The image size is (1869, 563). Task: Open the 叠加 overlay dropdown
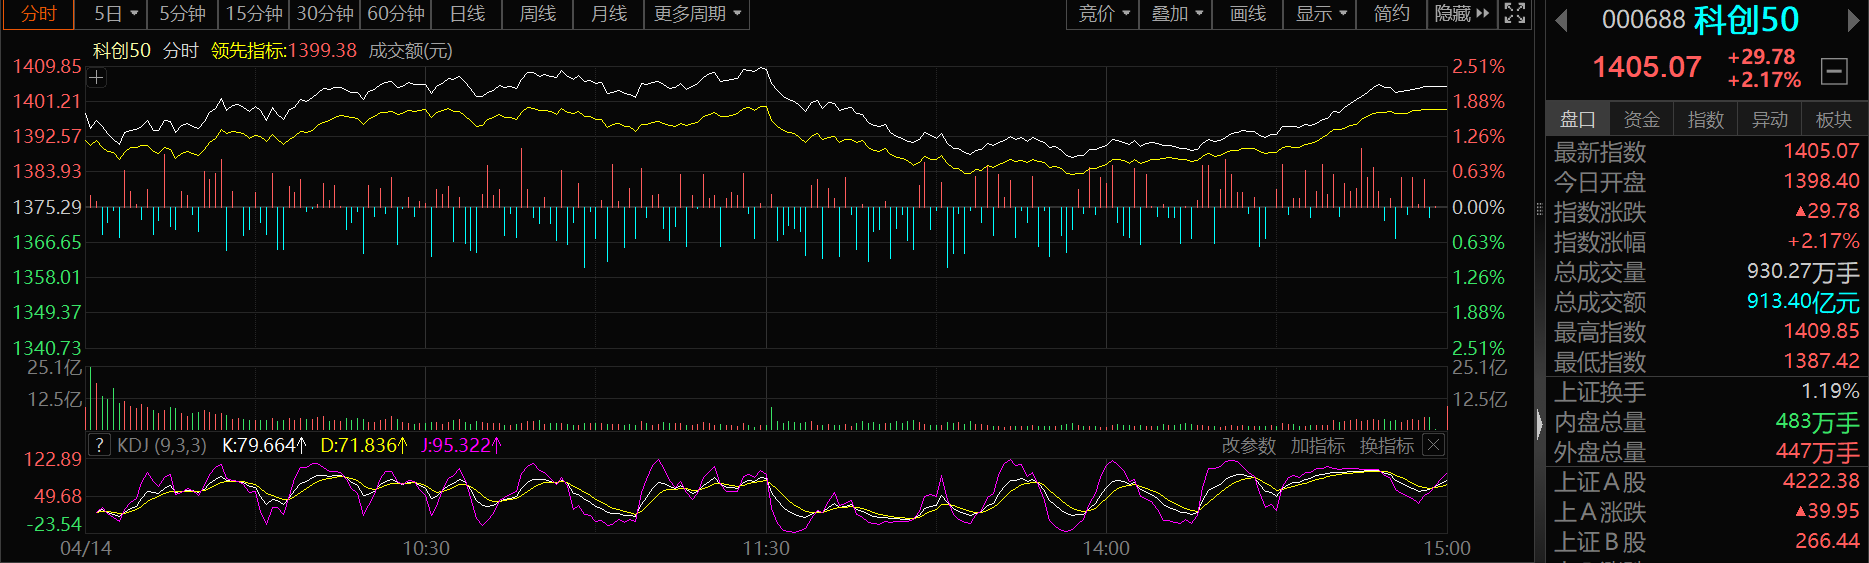point(1176,13)
